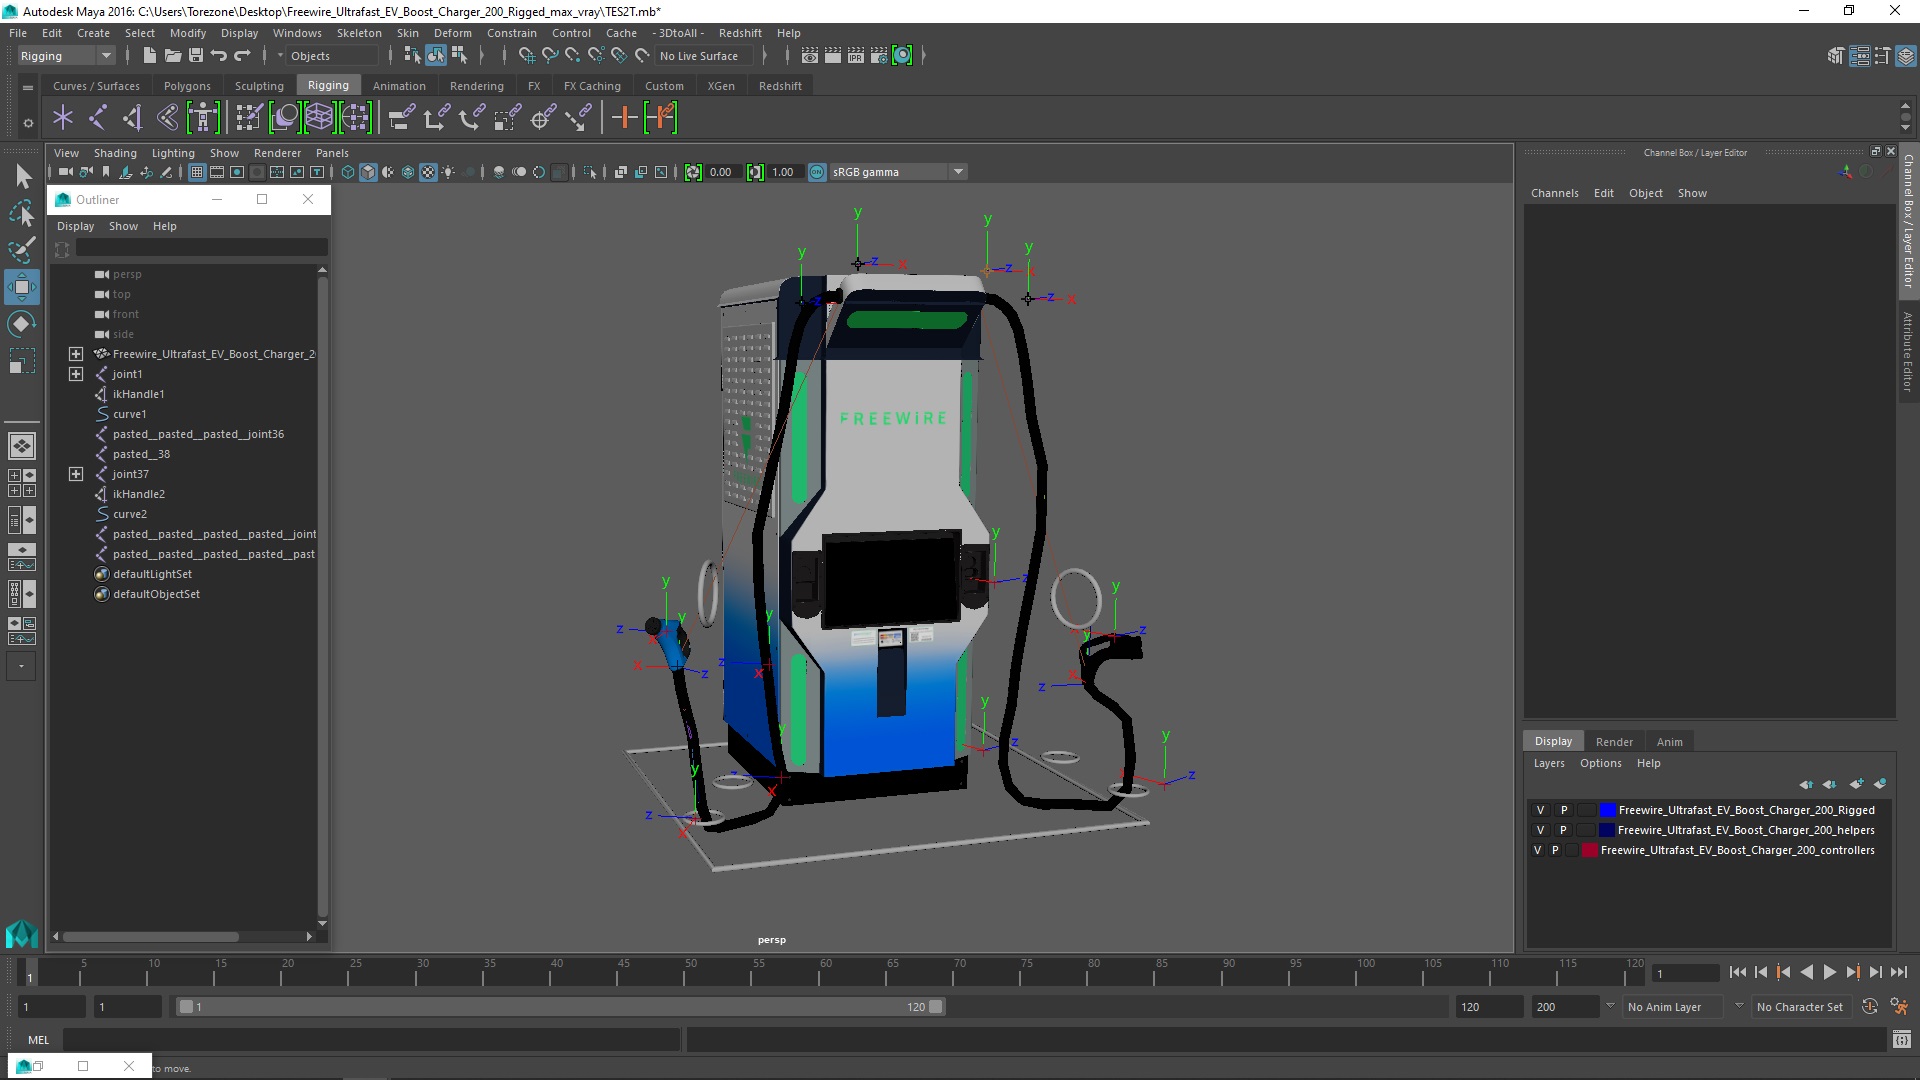Toggle visibility V of Charger_200_helpers layer
This screenshot has height=1080, width=1920.
(x=1540, y=830)
